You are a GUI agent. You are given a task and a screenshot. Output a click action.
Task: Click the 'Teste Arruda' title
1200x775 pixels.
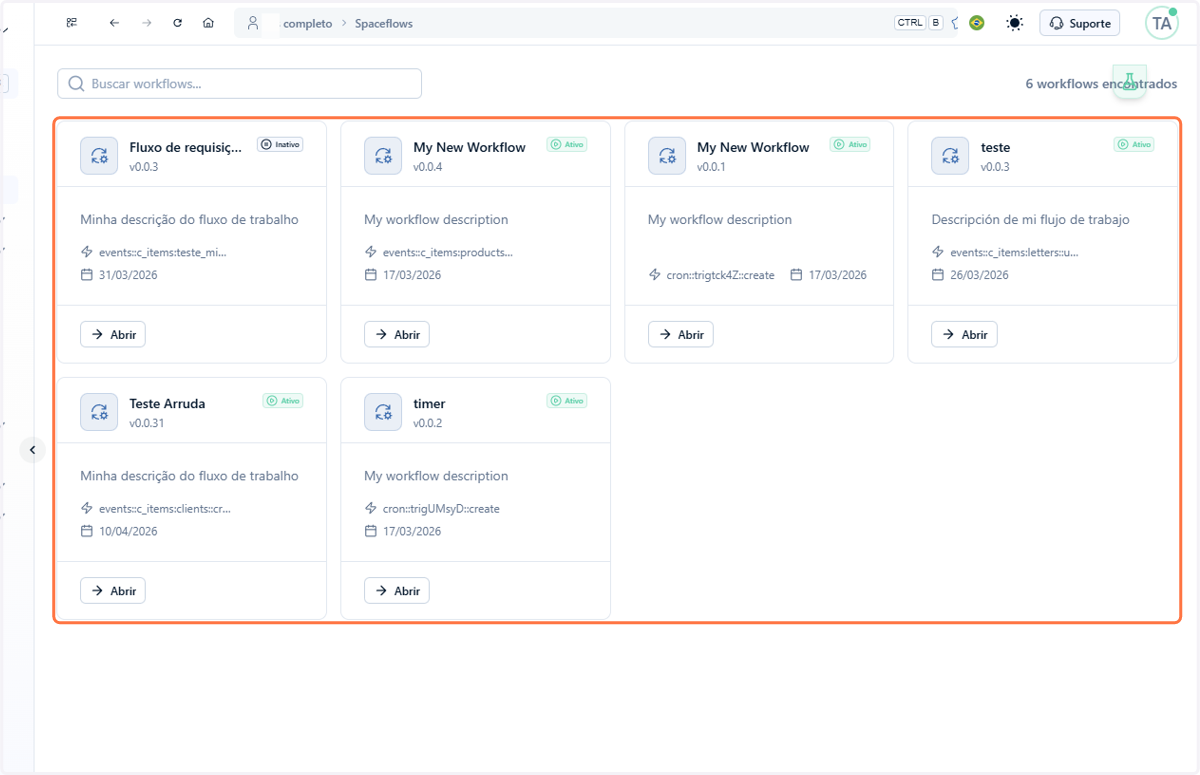coord(167,404)
